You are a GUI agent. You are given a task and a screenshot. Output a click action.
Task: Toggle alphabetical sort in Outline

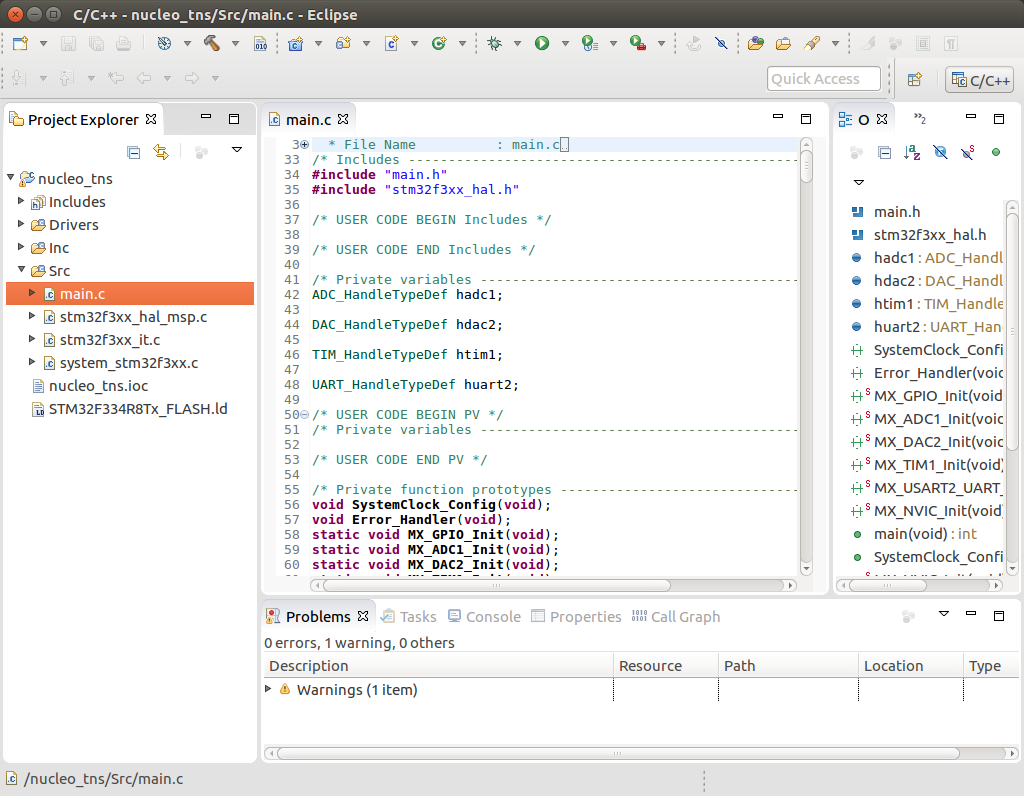[x=912, y=152]
